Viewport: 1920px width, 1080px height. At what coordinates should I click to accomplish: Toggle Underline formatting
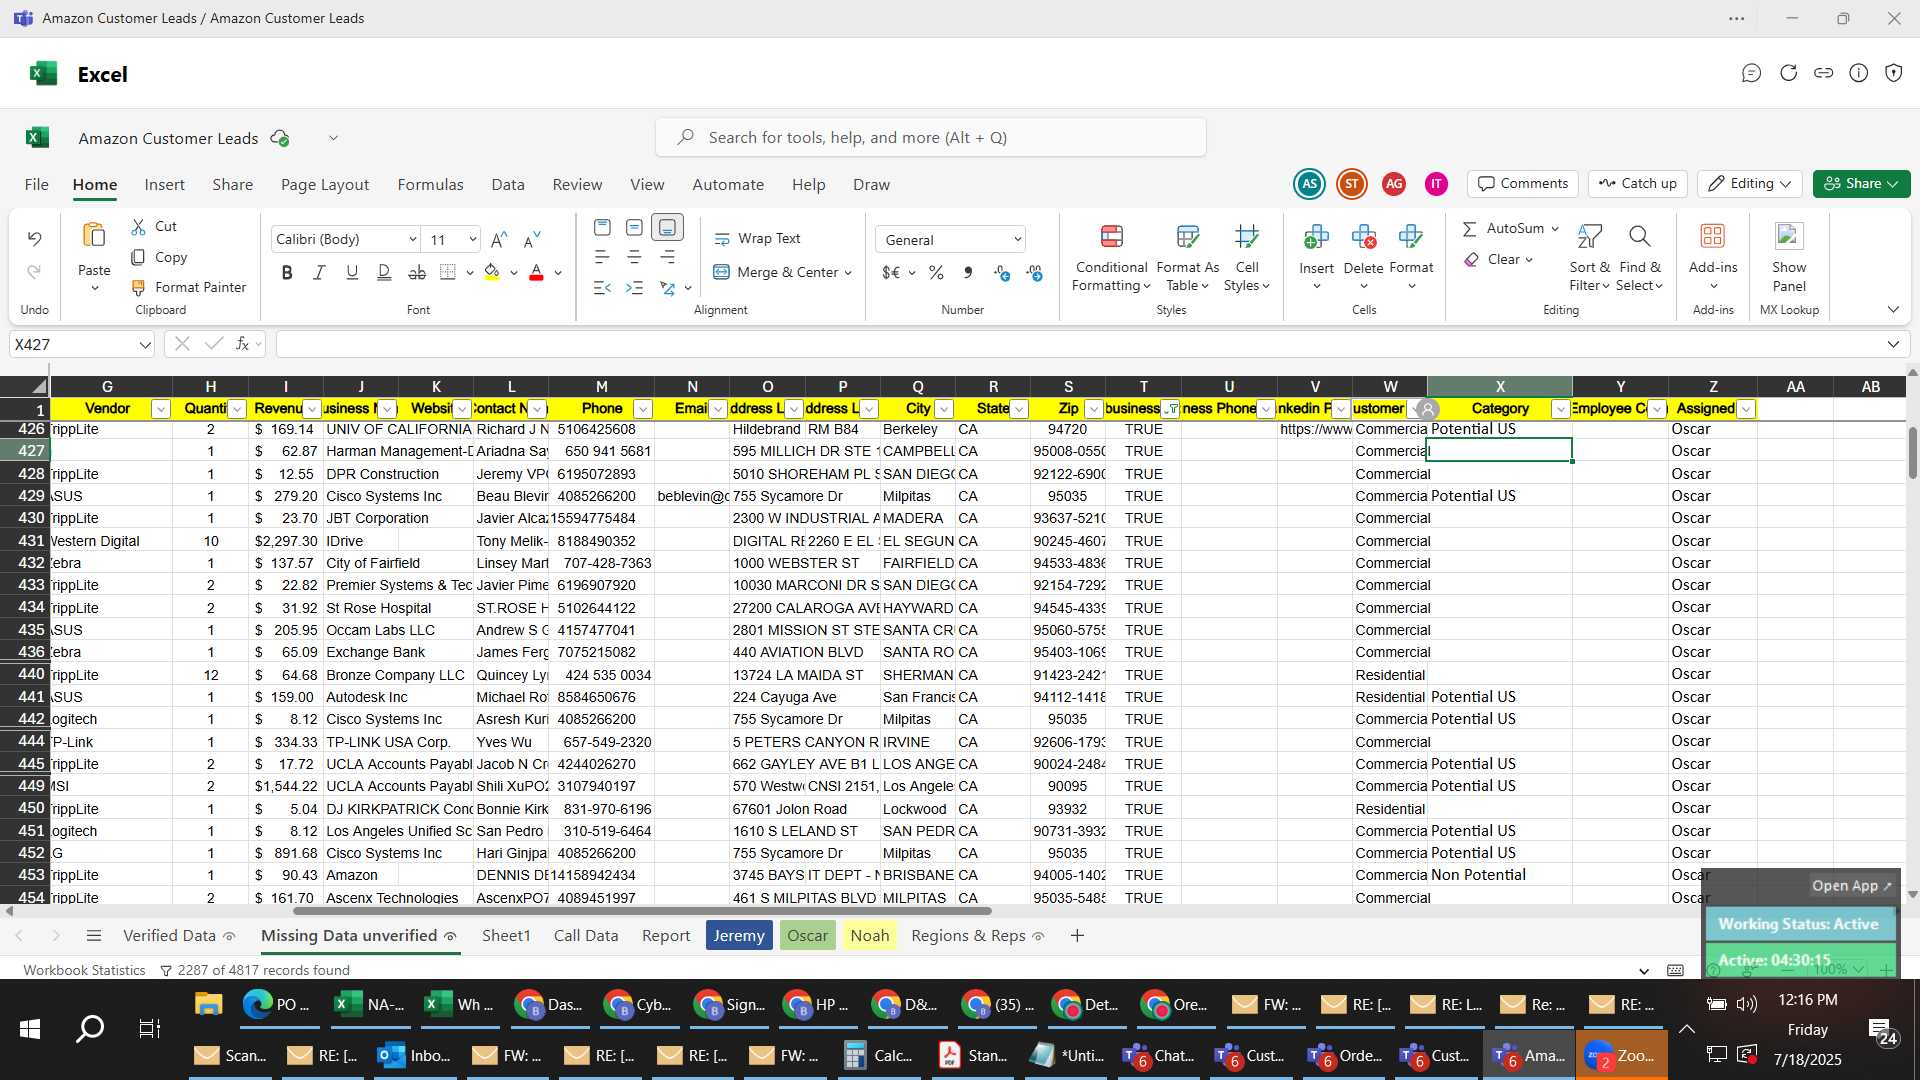pyautogui.click(x=351, y=272)
